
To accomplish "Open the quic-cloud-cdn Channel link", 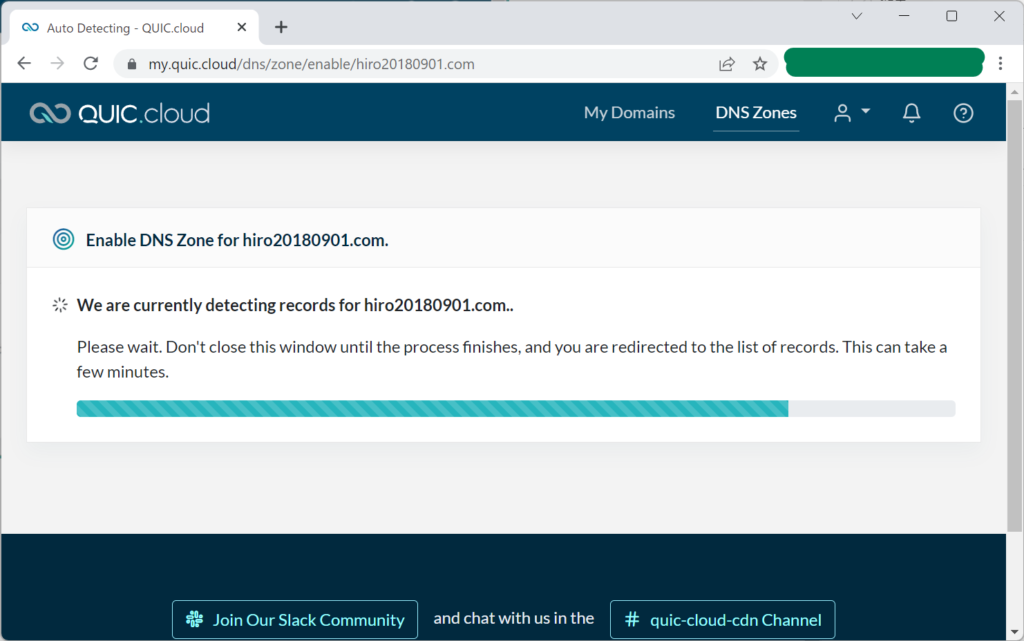I will [x=722, y=619].
